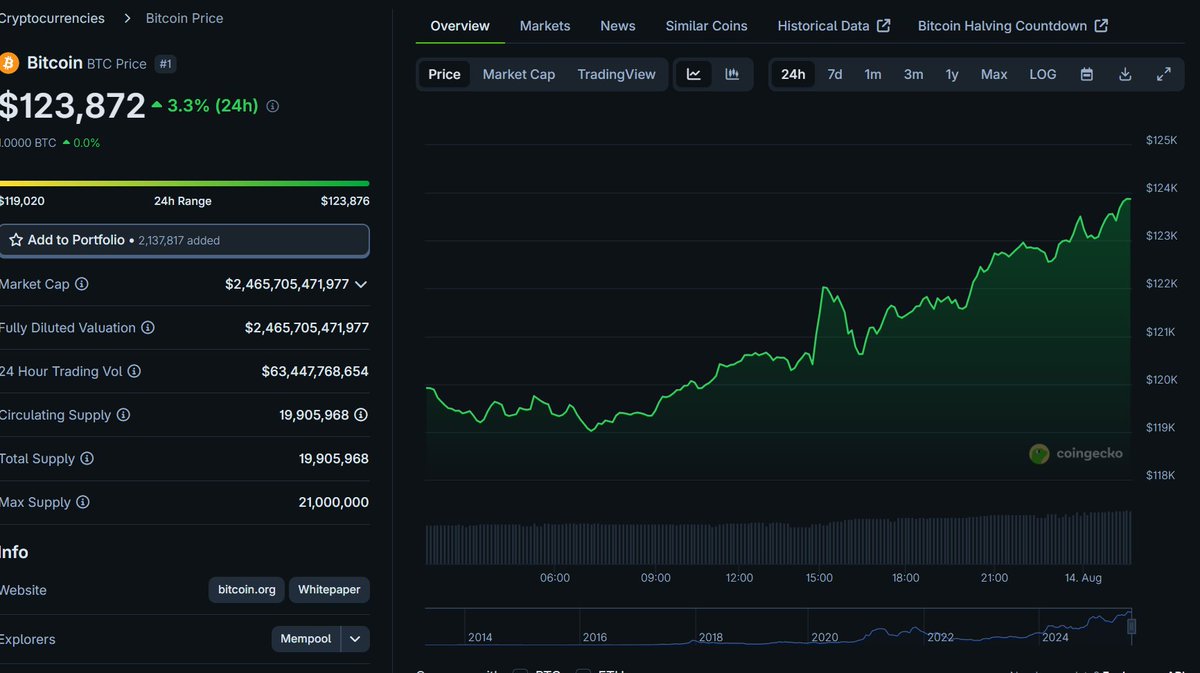1200x673 pixels.
Task: Click the #1 rank badge
Action: click(166, 64)
